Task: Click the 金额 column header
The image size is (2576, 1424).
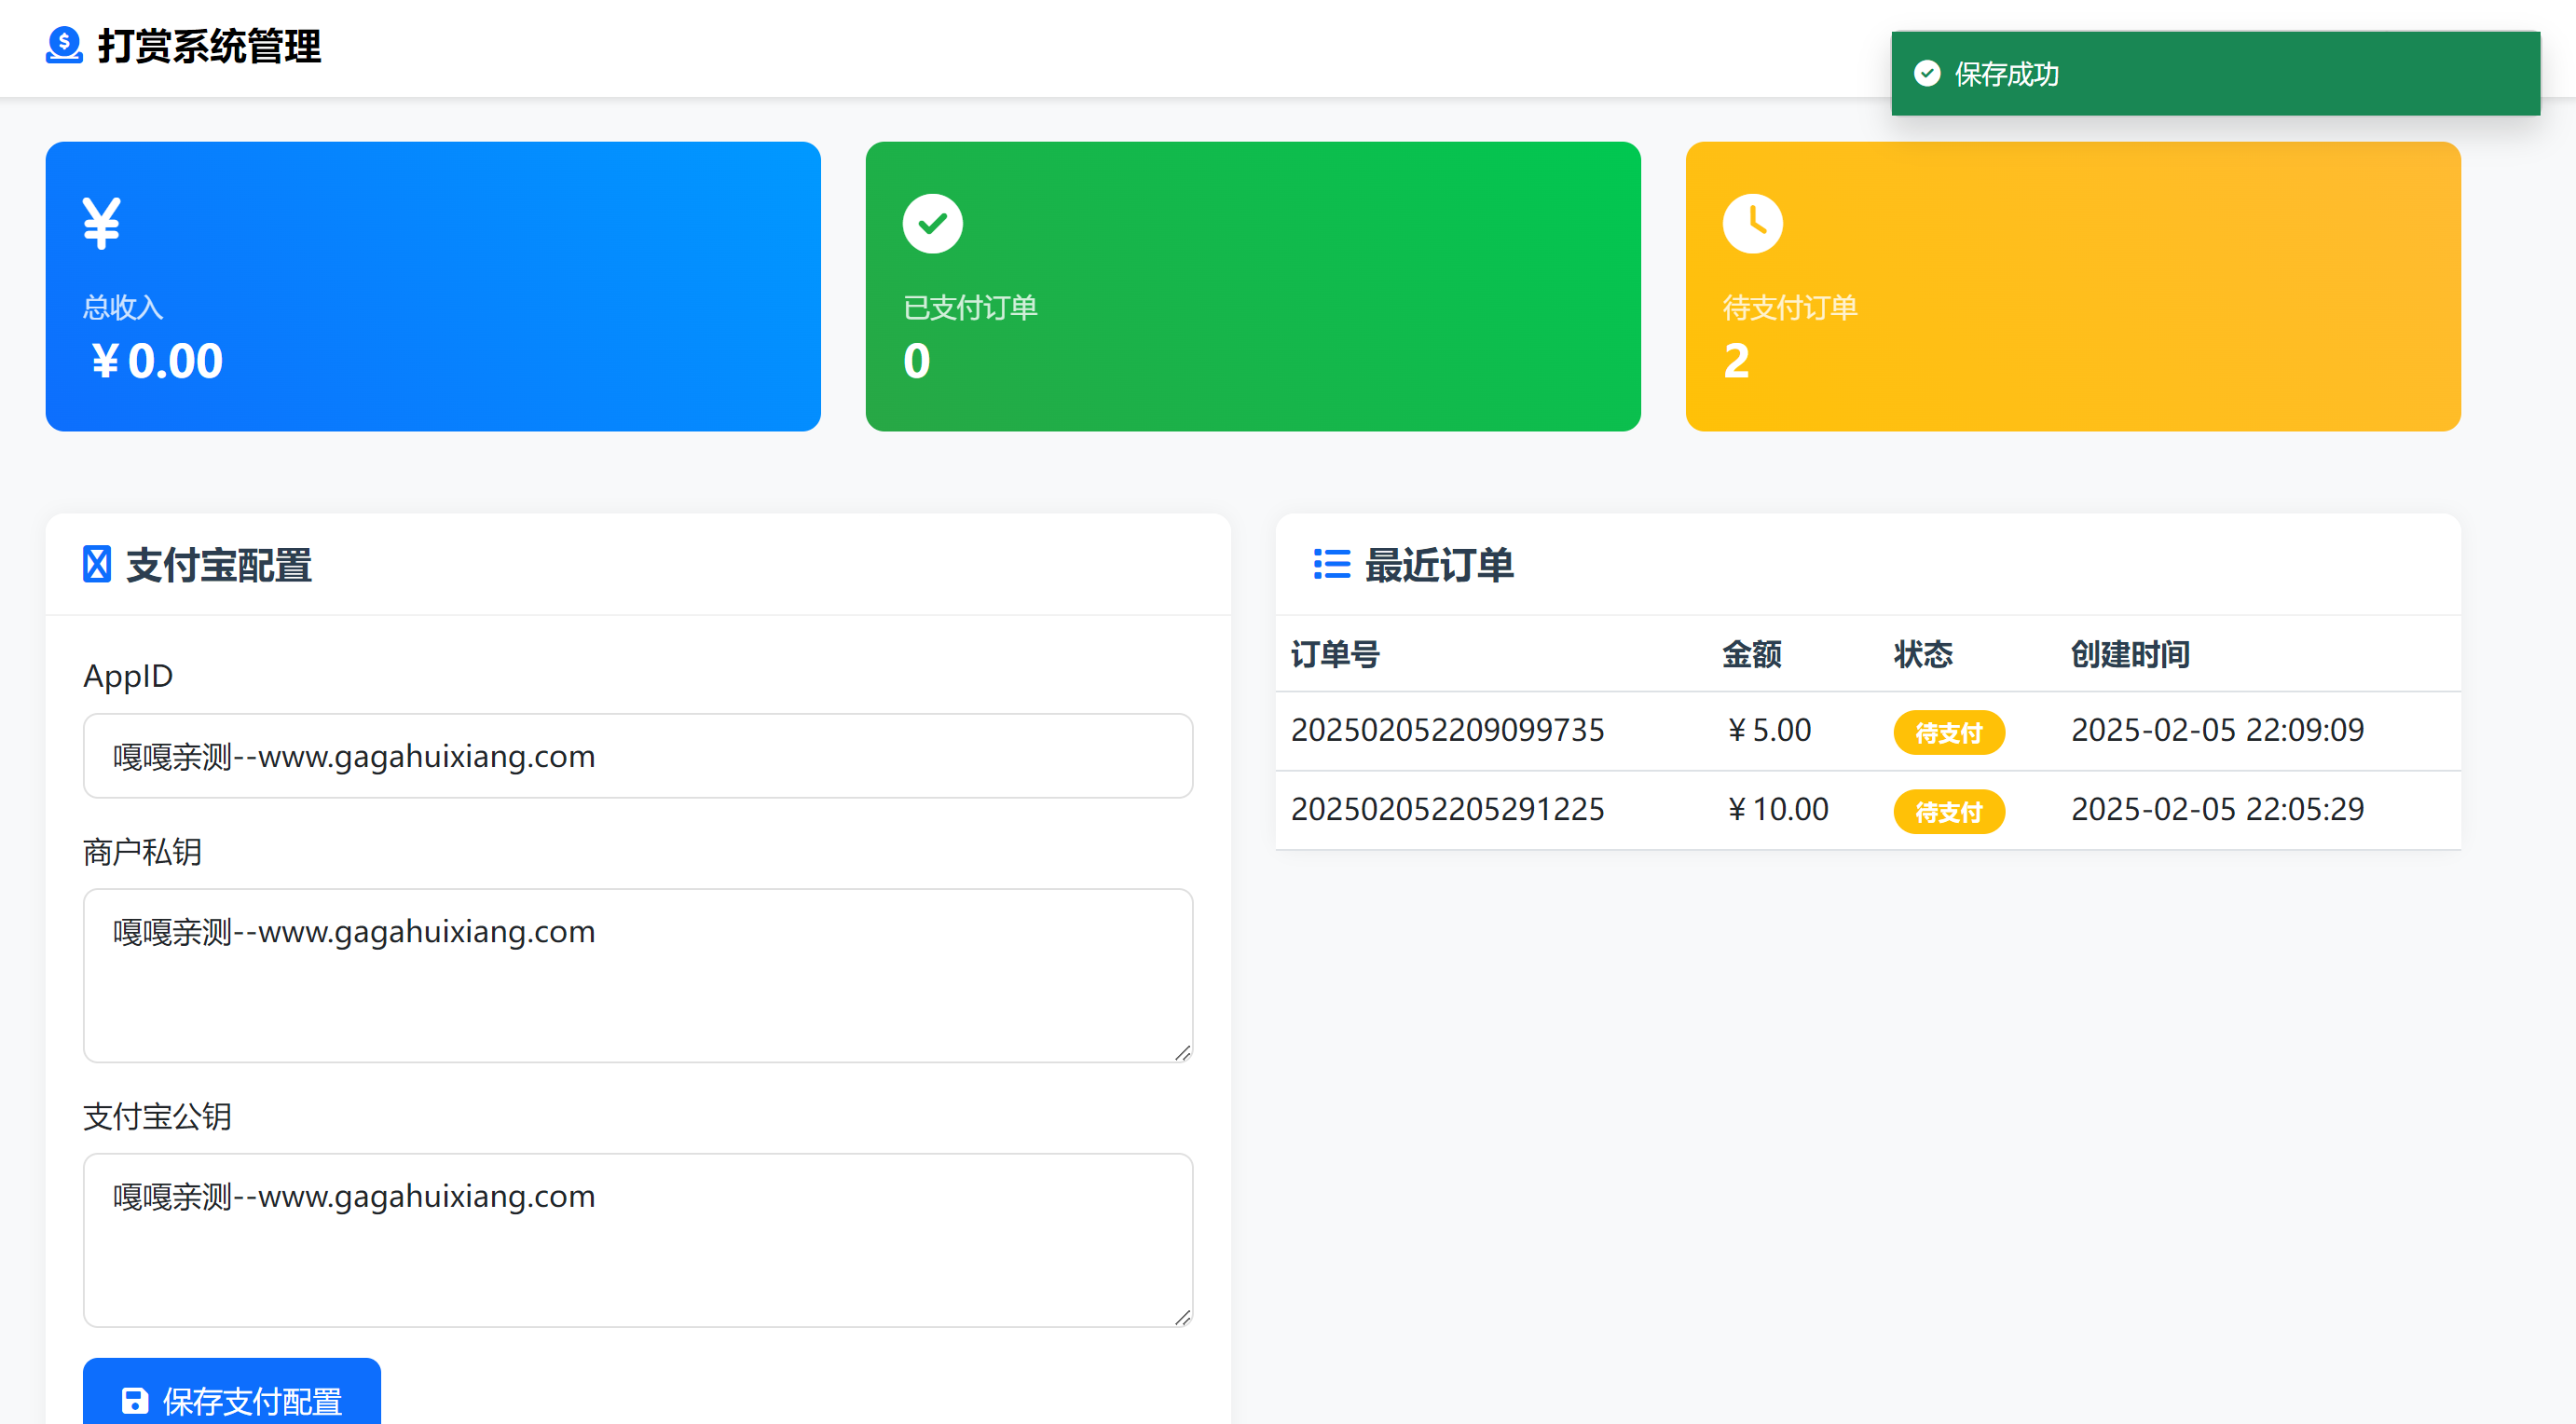Action: (x=1752, y=654)
